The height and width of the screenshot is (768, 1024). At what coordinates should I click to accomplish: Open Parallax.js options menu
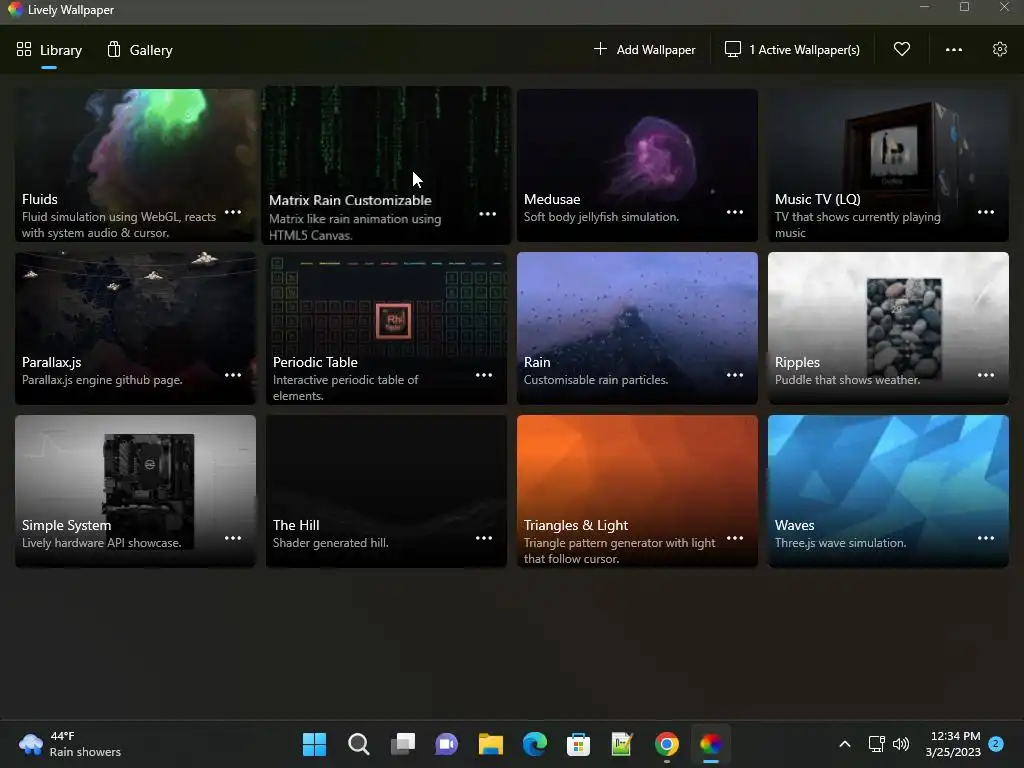pyautogui.click(x=233, y=376)
